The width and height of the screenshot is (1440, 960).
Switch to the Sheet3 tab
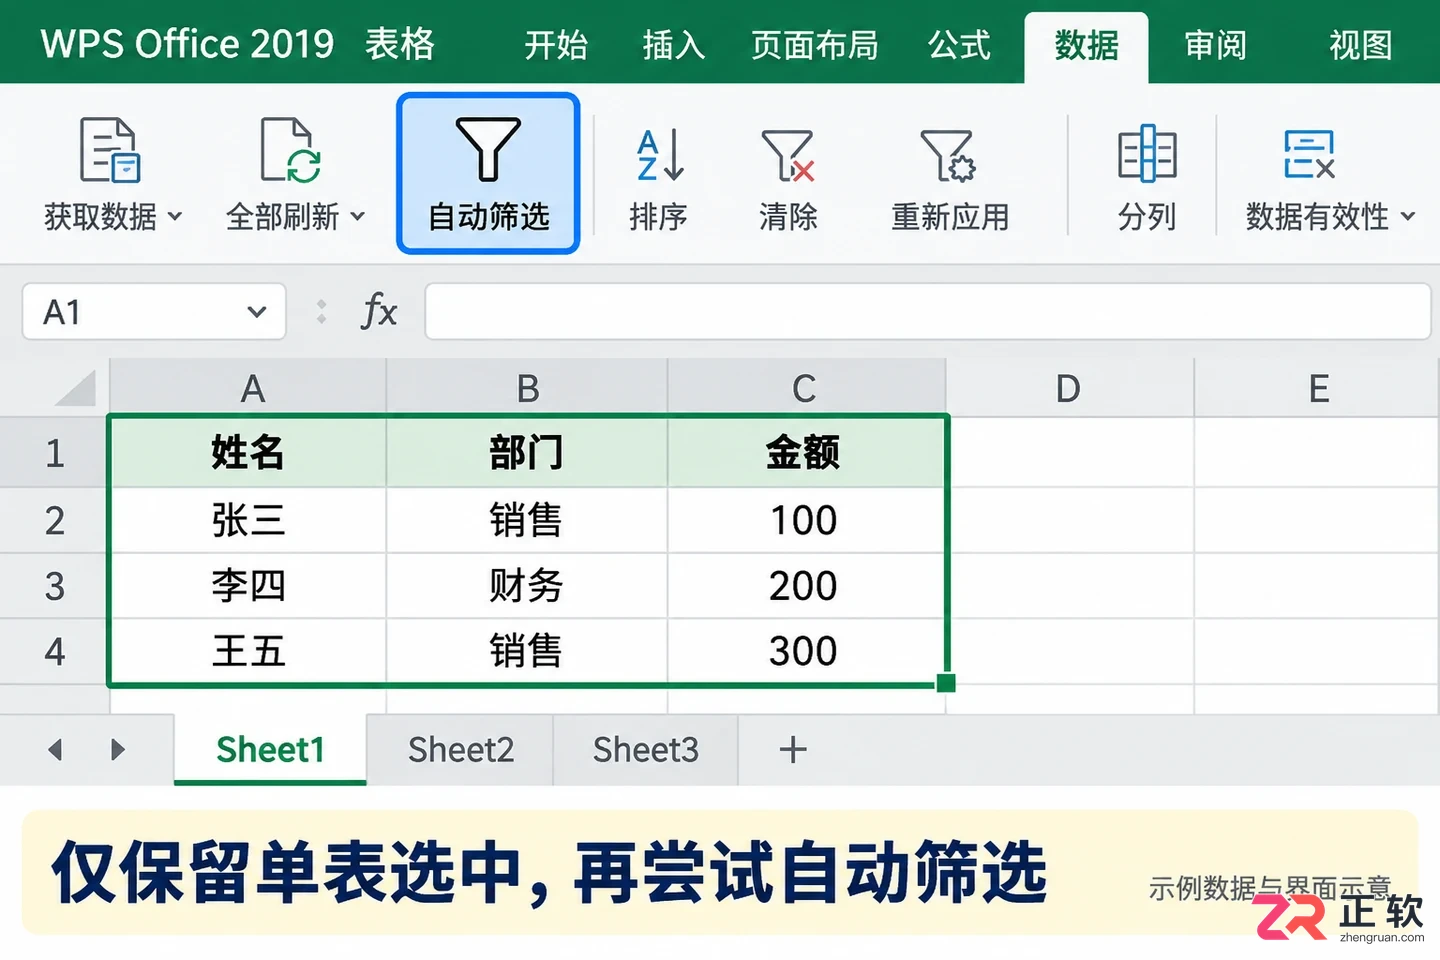pos(646,749)
